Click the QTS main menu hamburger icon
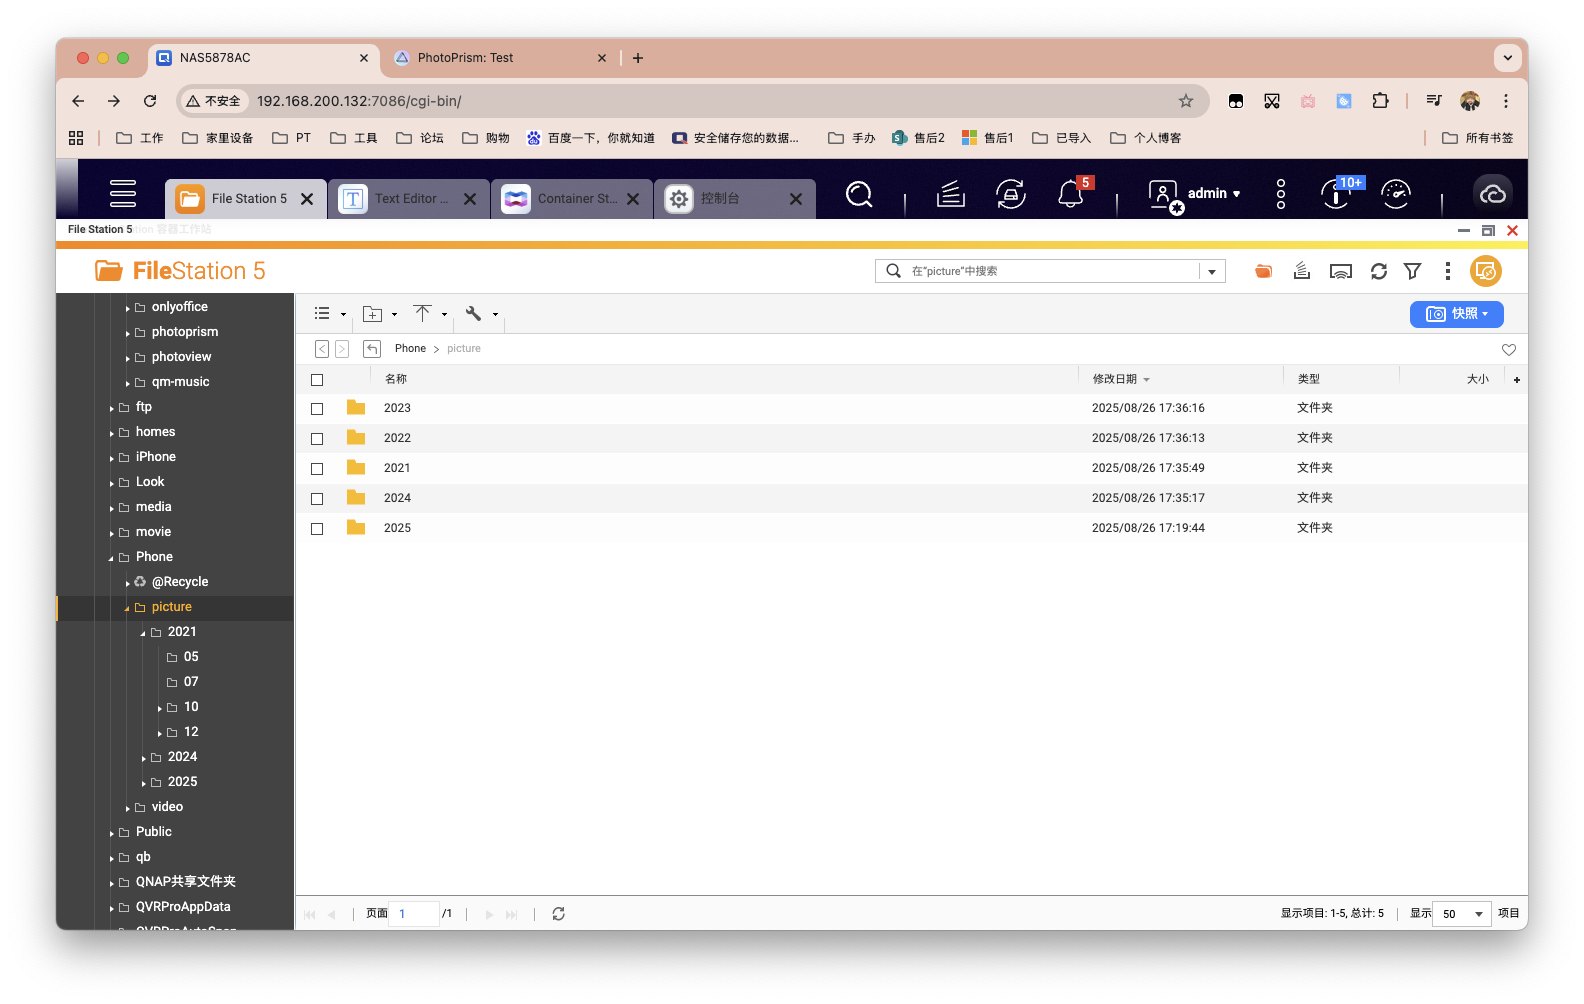This screenshot has width=1584, height=1004. [123, 194]
